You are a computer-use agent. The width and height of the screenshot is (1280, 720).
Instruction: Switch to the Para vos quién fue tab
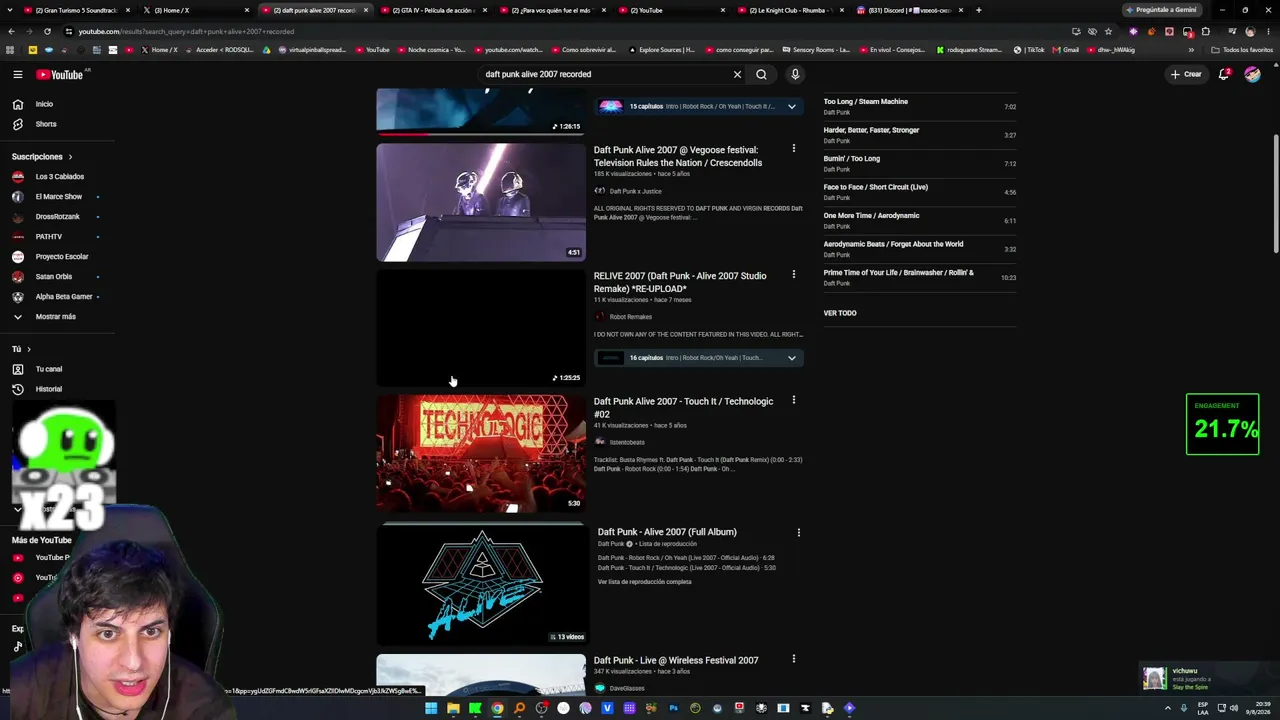(551, 10)
